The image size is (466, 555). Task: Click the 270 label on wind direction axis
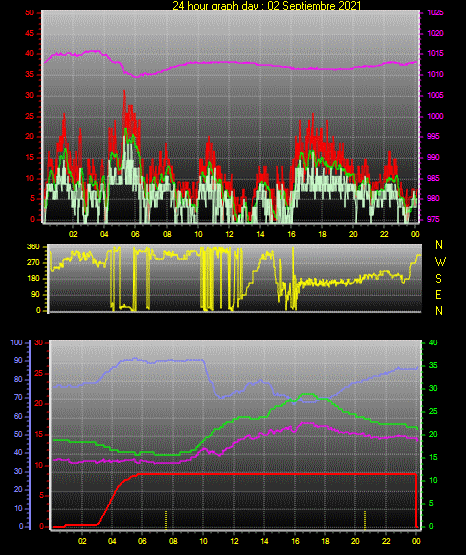click(33, 263)
